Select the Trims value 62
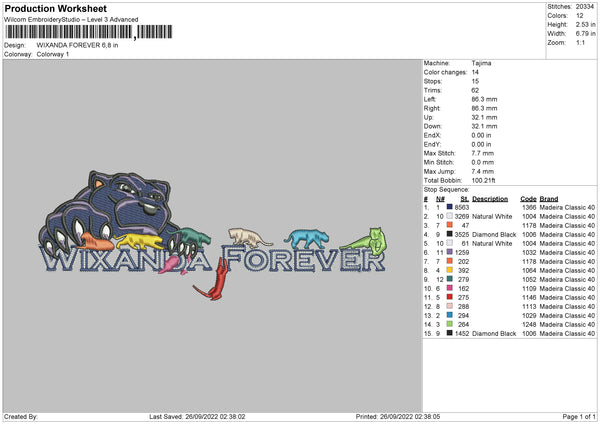 click(475, 90)
